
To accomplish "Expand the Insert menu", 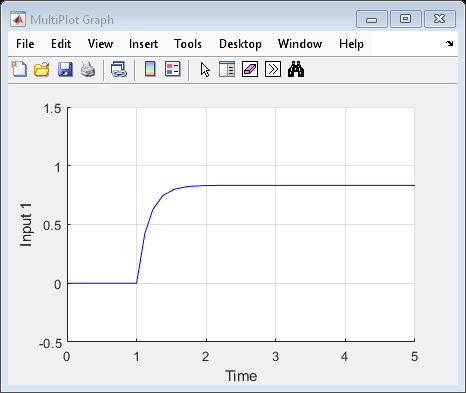I will [x=143, y=44].
